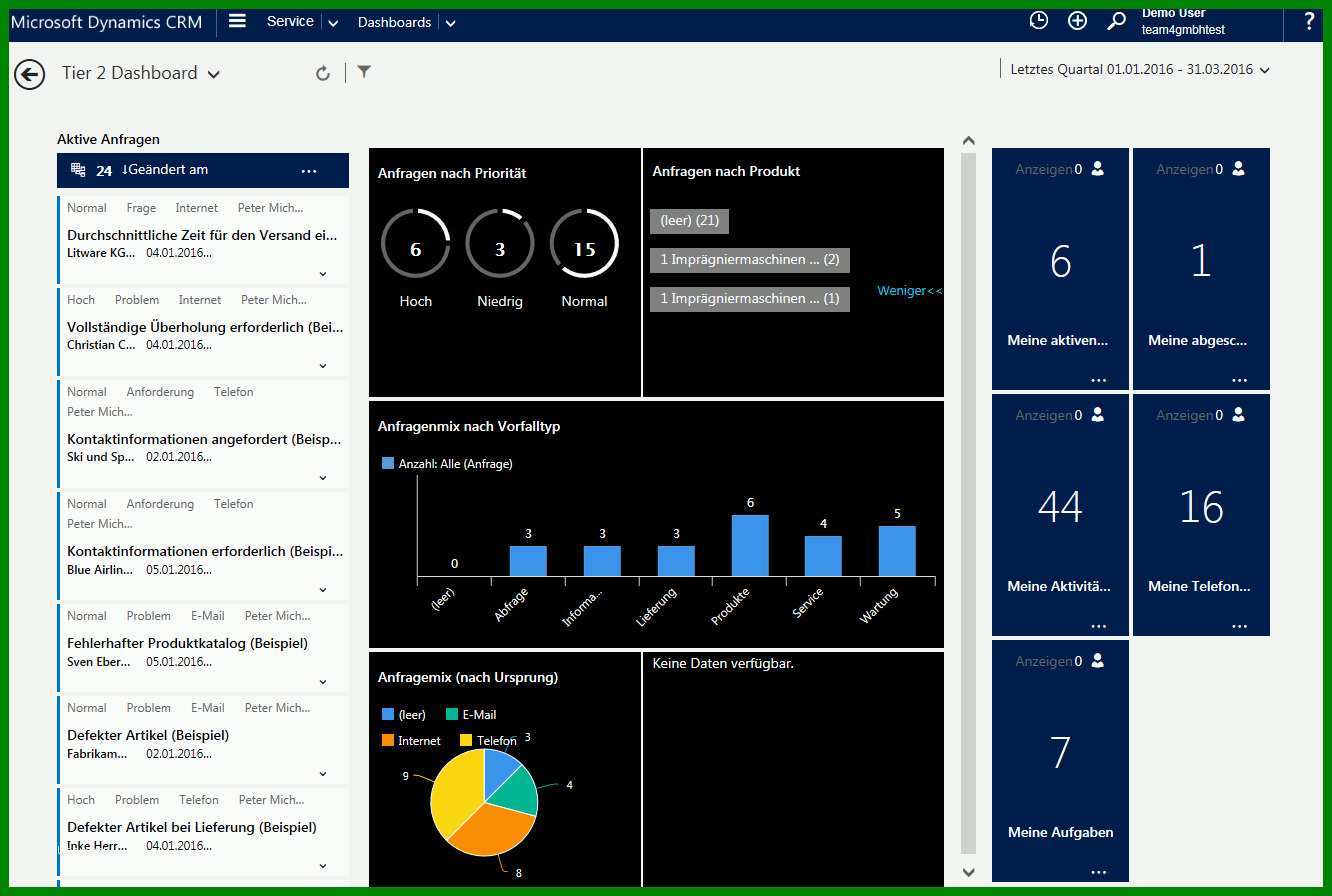Click user icon on Meine Aktivitä tile
The width and height of the screenshot is (1332, 896).
pos(1098,415)
